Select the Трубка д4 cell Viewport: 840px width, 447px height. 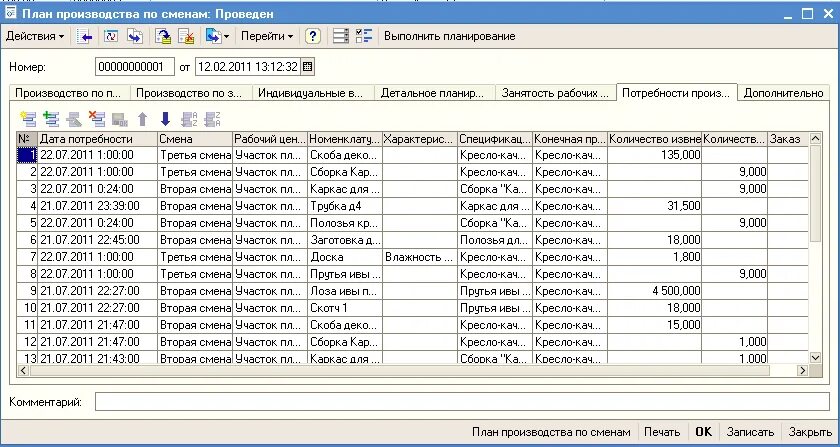tap(345, 206)
